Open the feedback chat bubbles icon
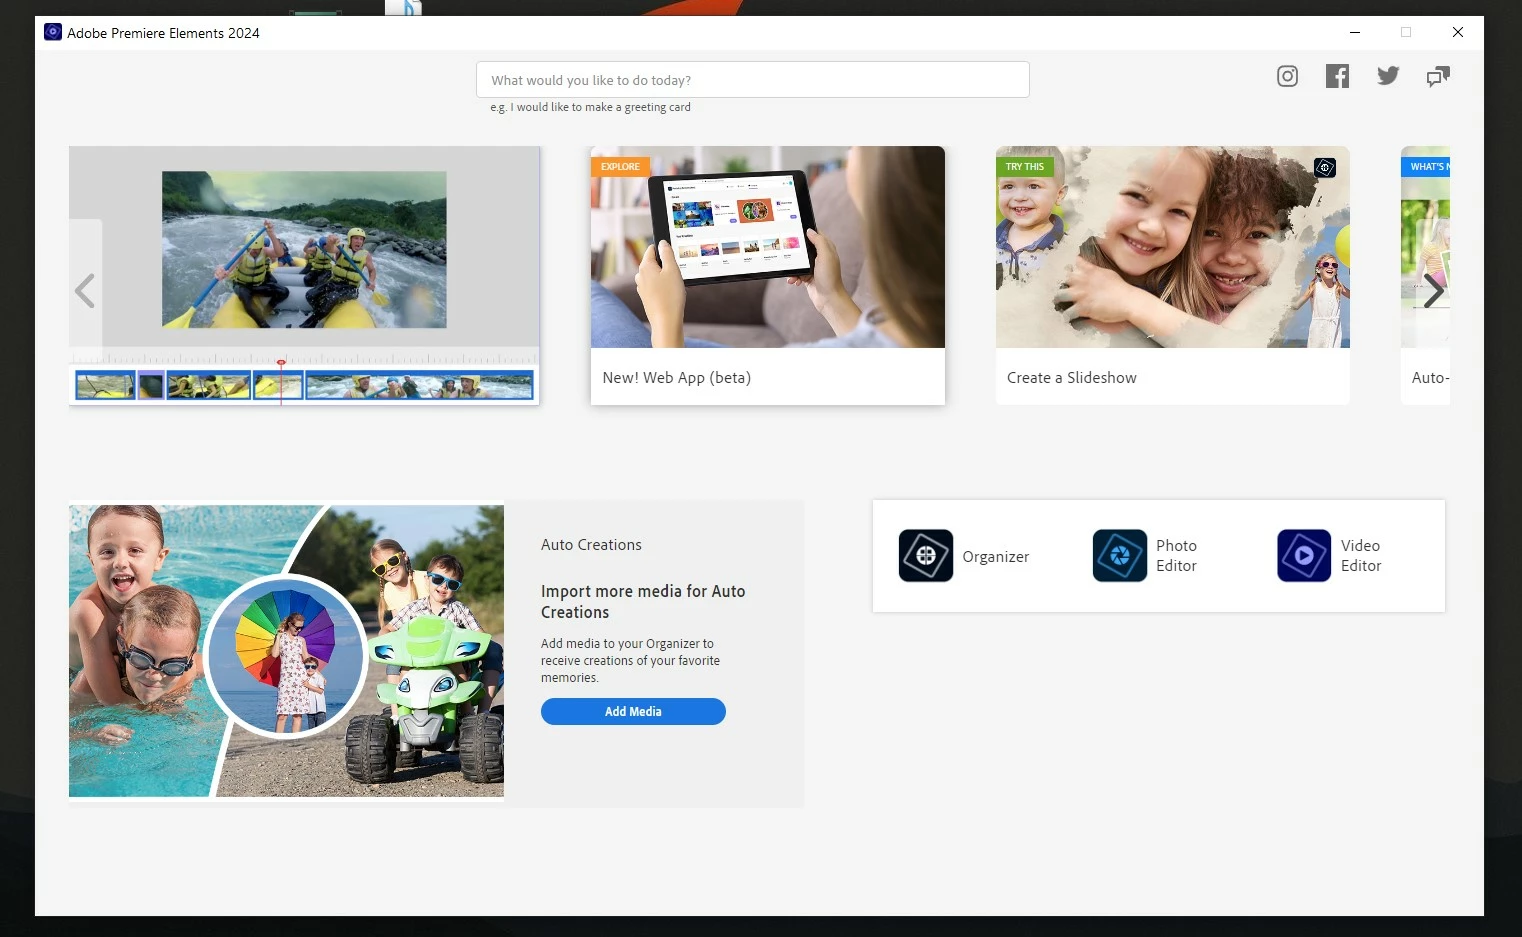The height and width of the screenshot is (937, 1522). [x=1438, y=76]
